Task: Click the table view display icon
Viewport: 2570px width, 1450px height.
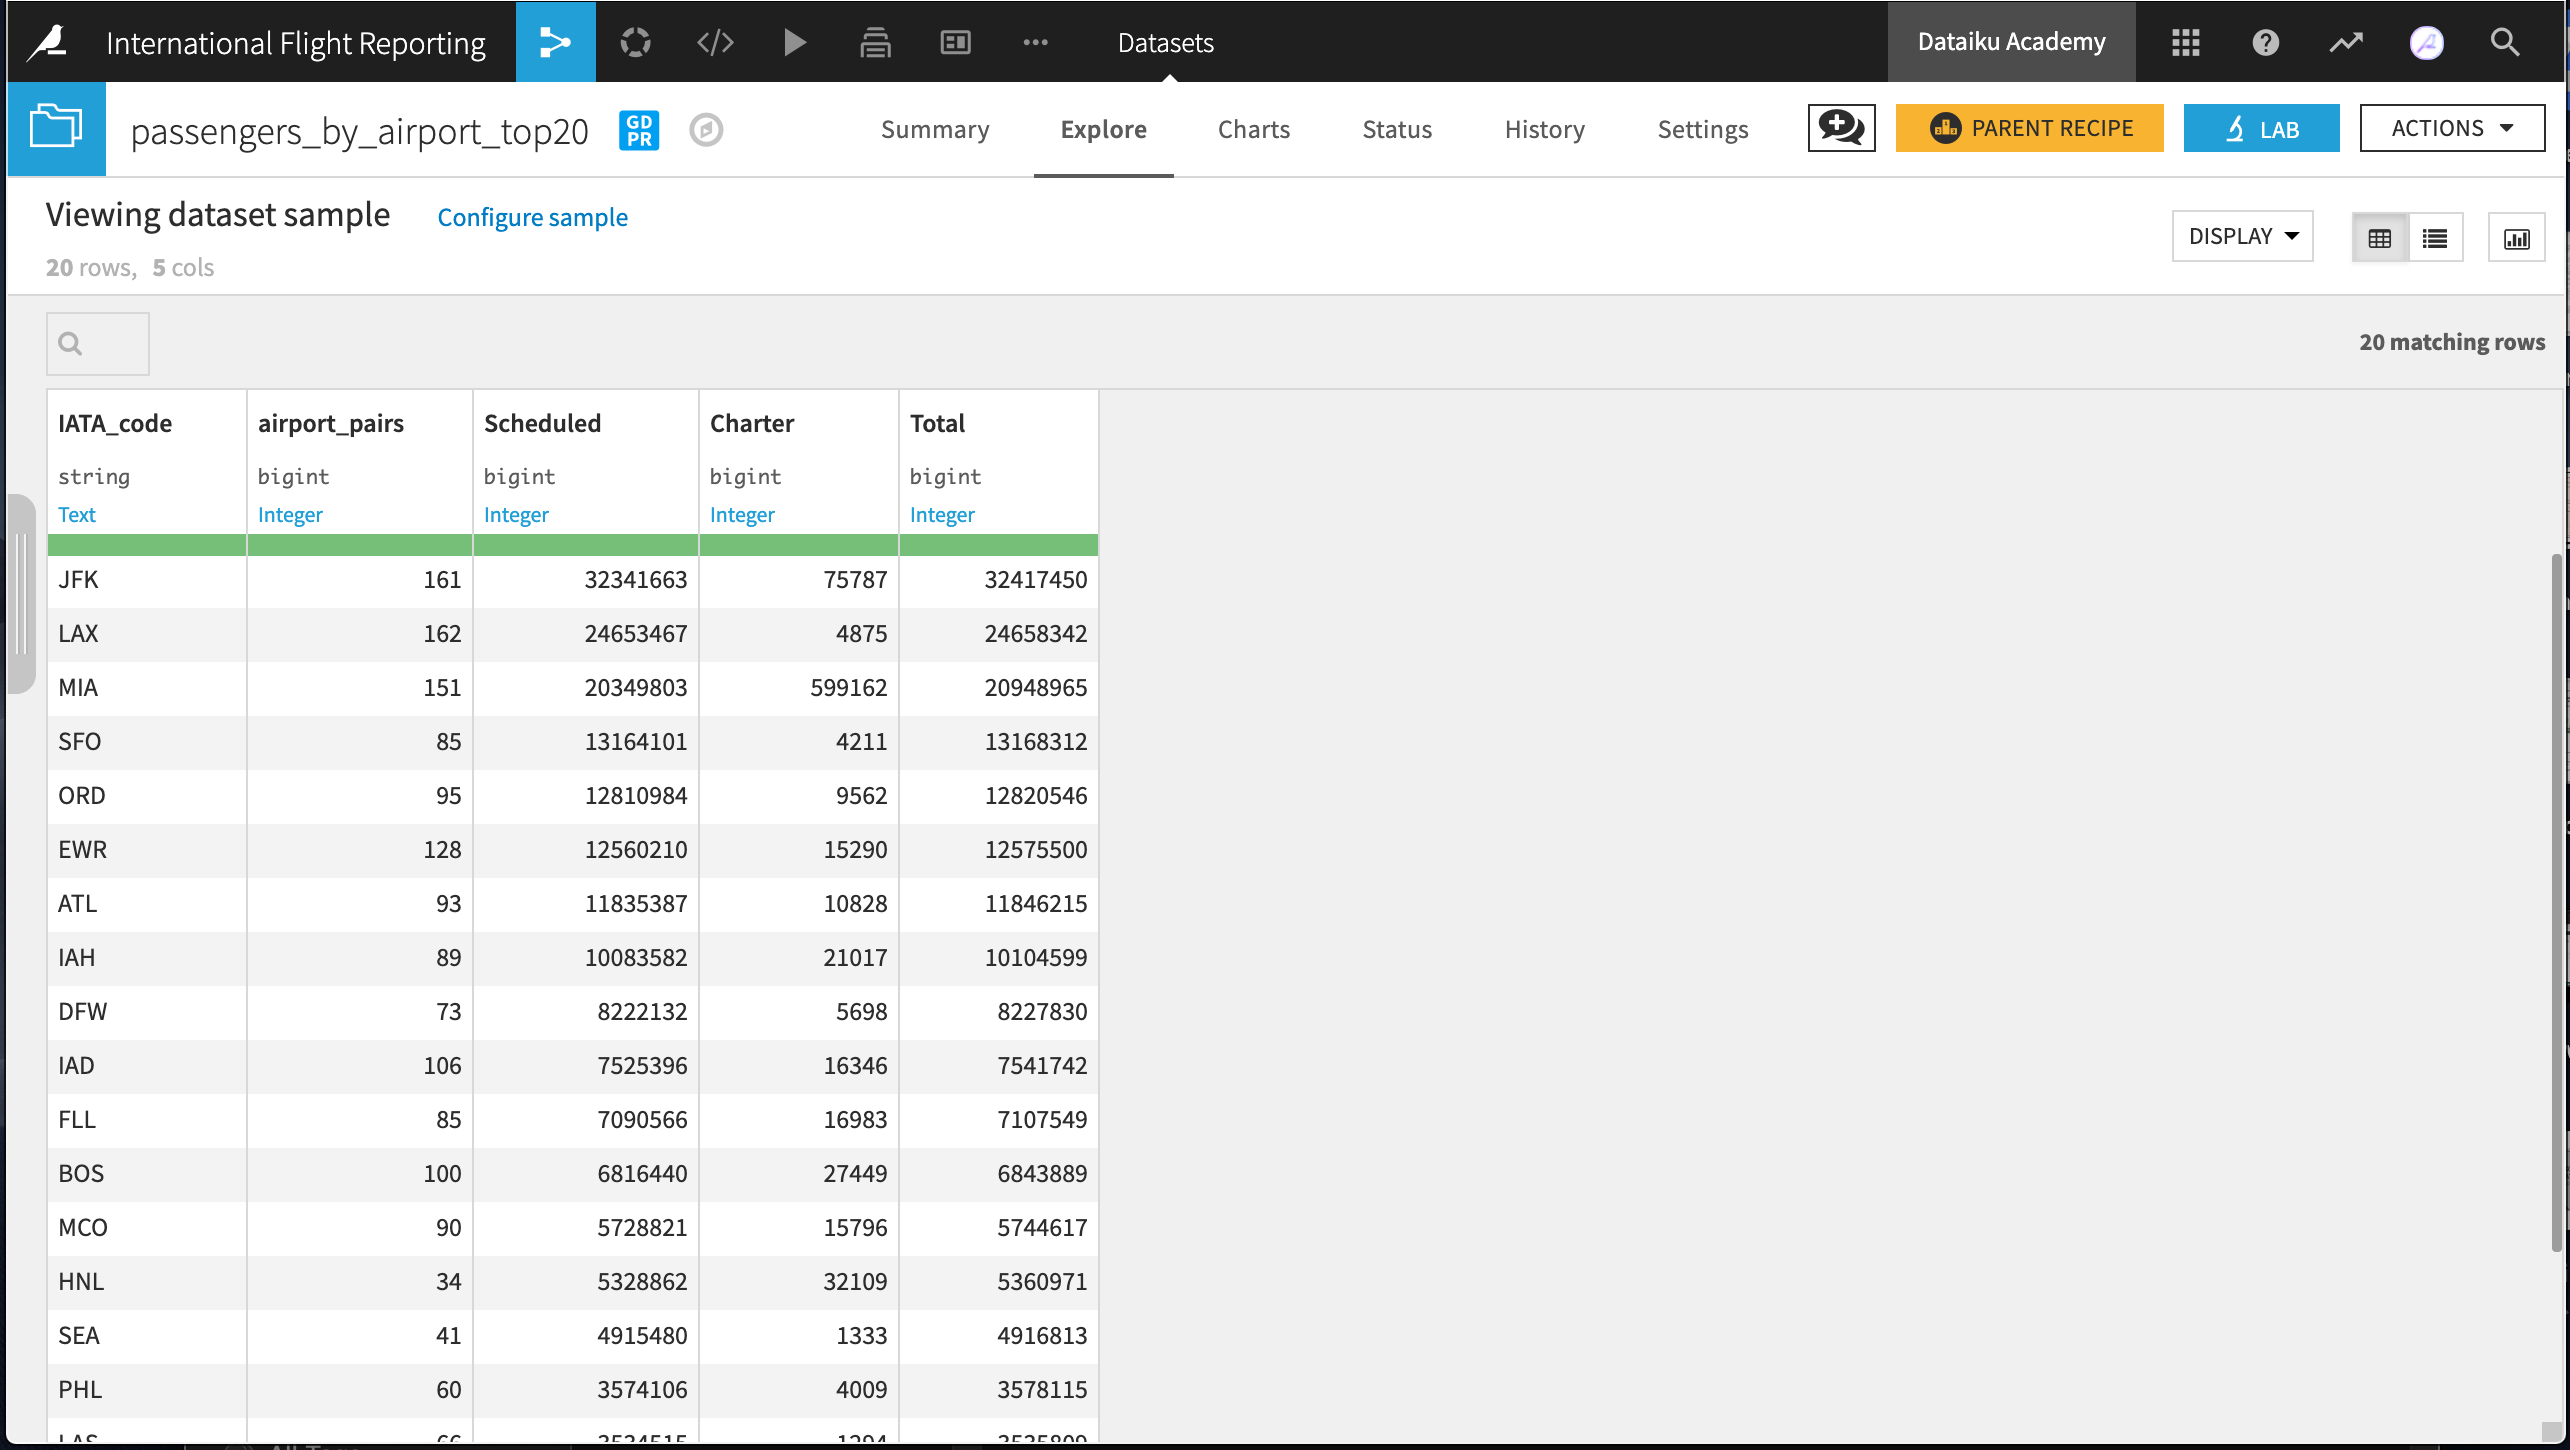Action: click(2379, 235)
